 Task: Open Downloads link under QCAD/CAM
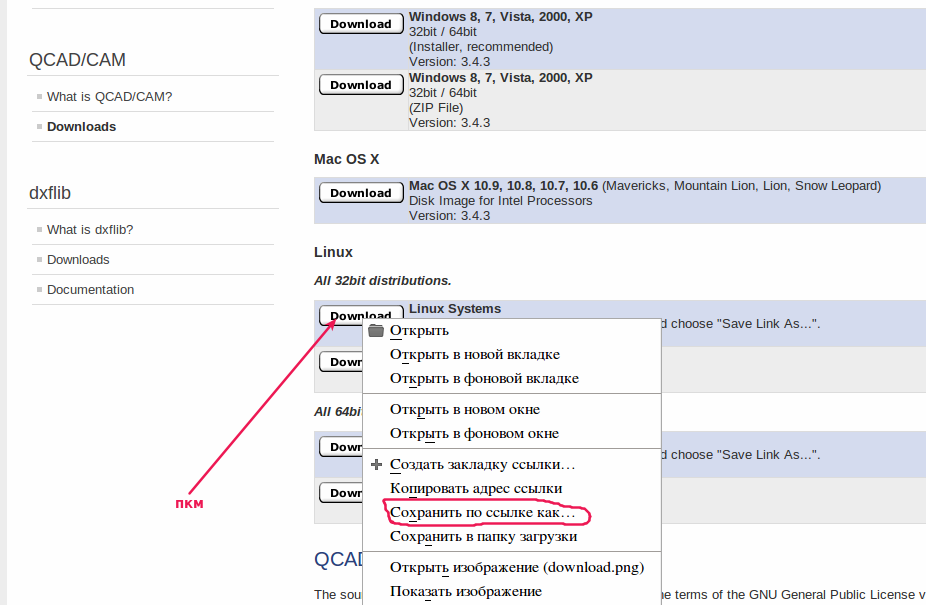tap(81, 126)
